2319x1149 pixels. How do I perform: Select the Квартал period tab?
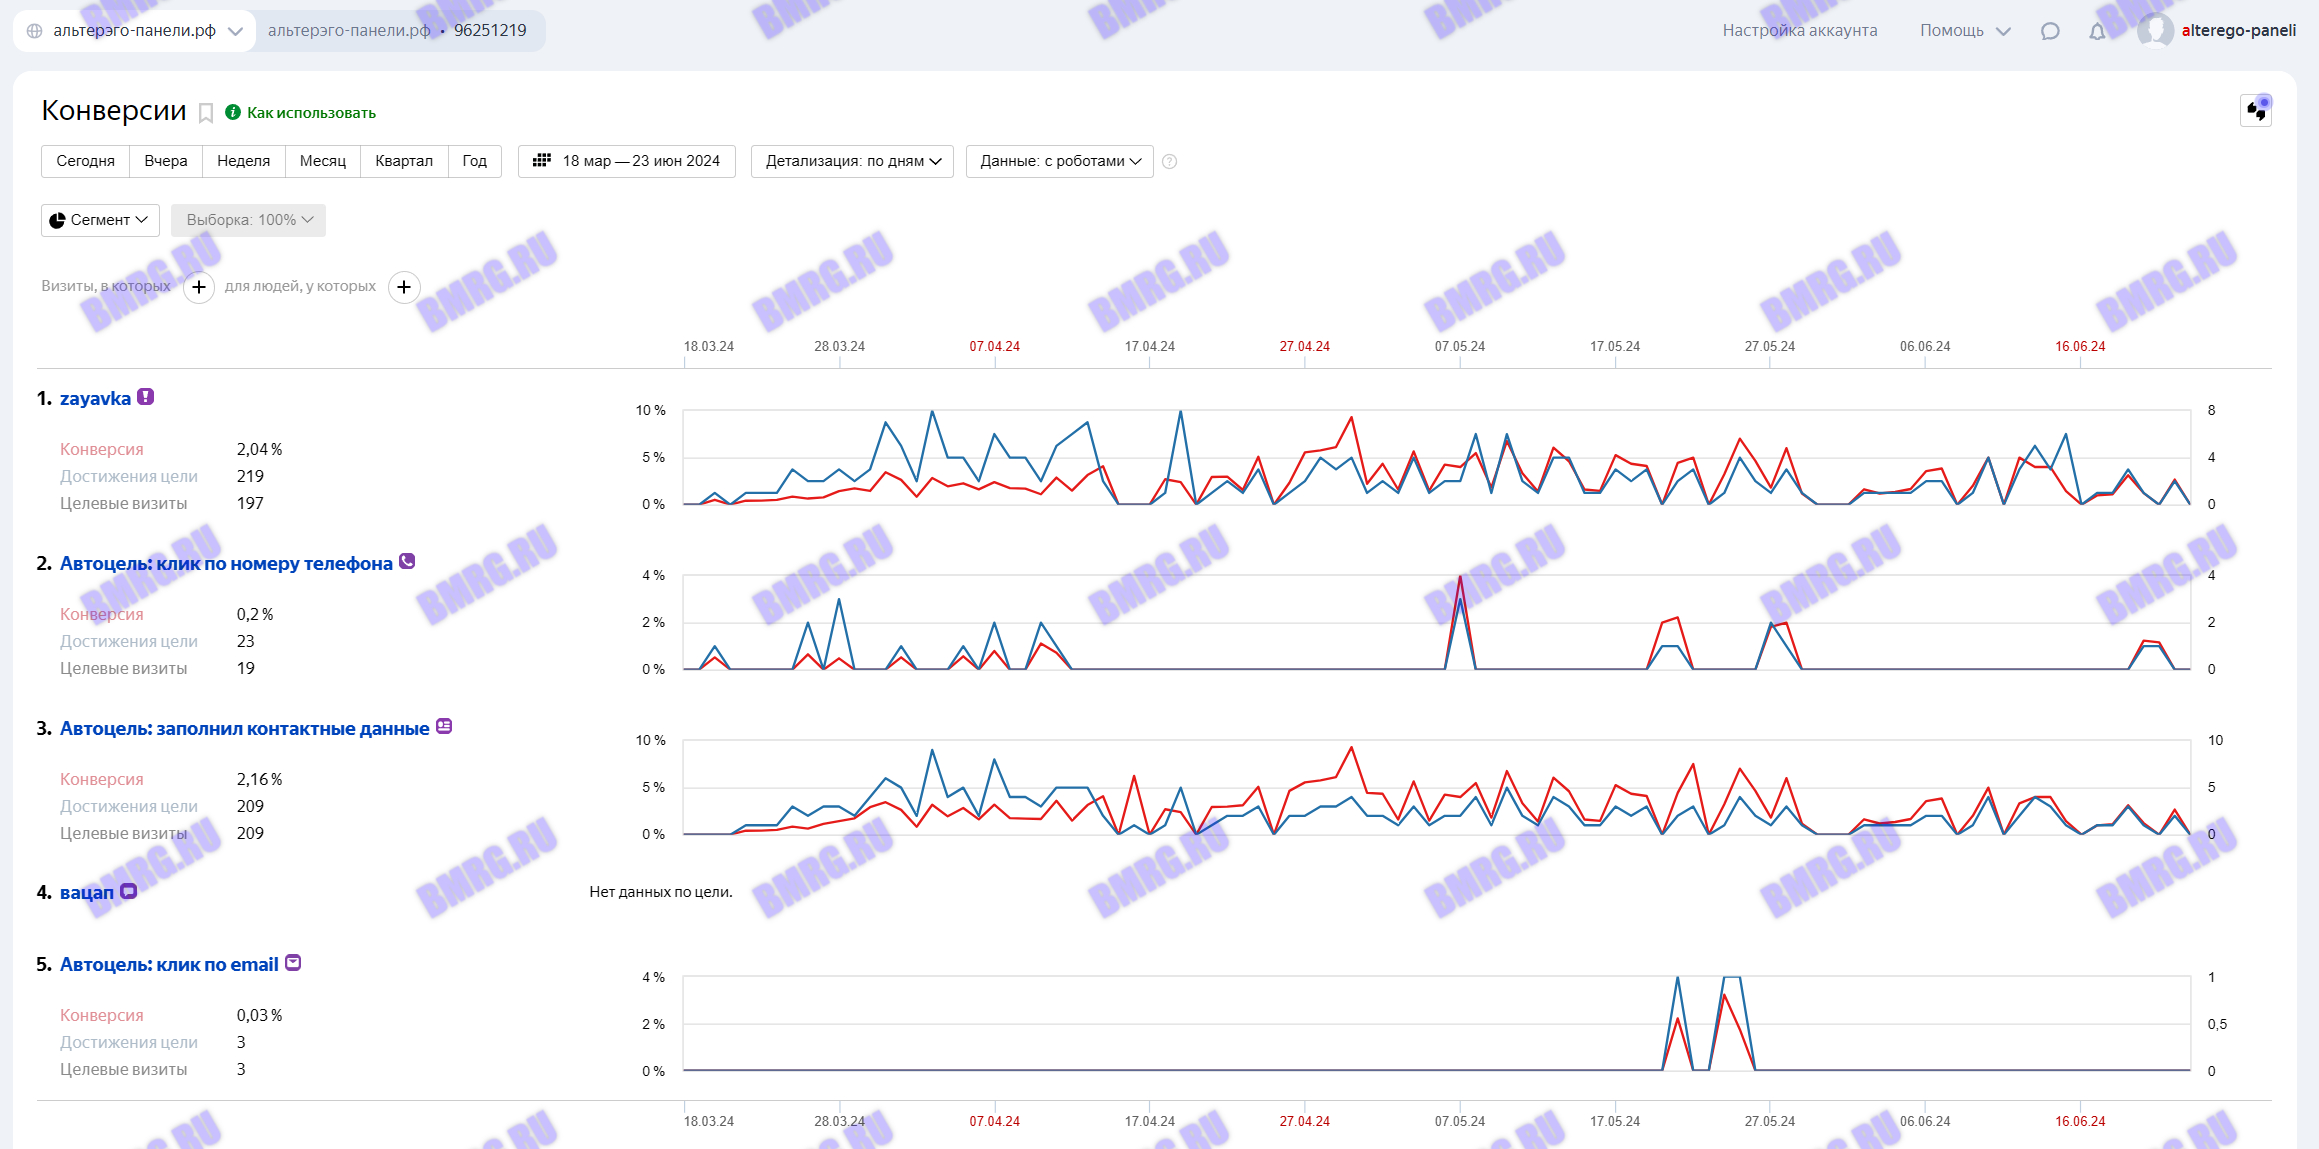pyautogui.click(x=404, y=161)
